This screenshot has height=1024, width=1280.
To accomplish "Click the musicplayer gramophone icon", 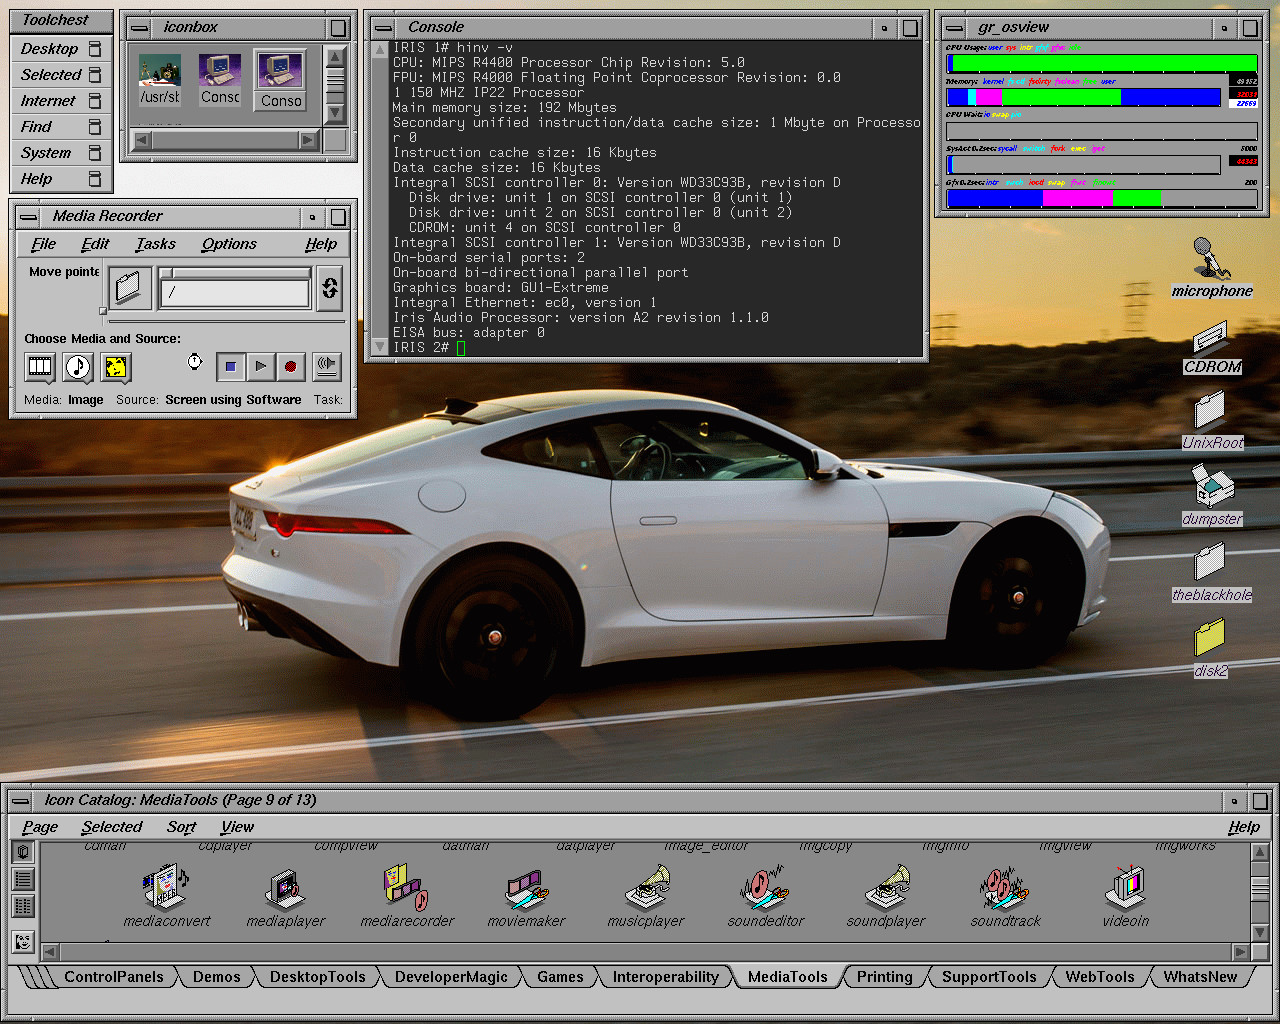I will pyautogui.click(x=646, y=887).
